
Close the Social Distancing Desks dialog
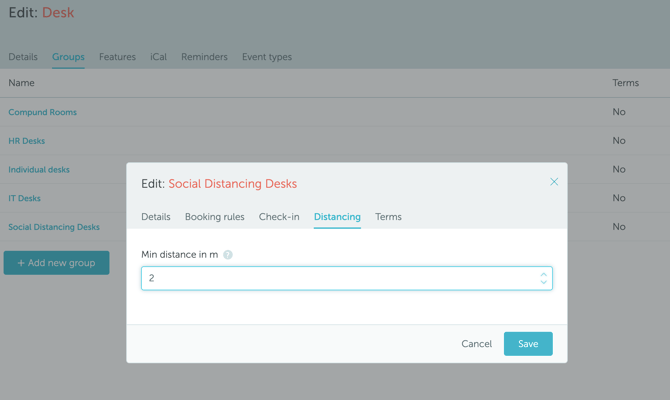click(x=554, y=182)
